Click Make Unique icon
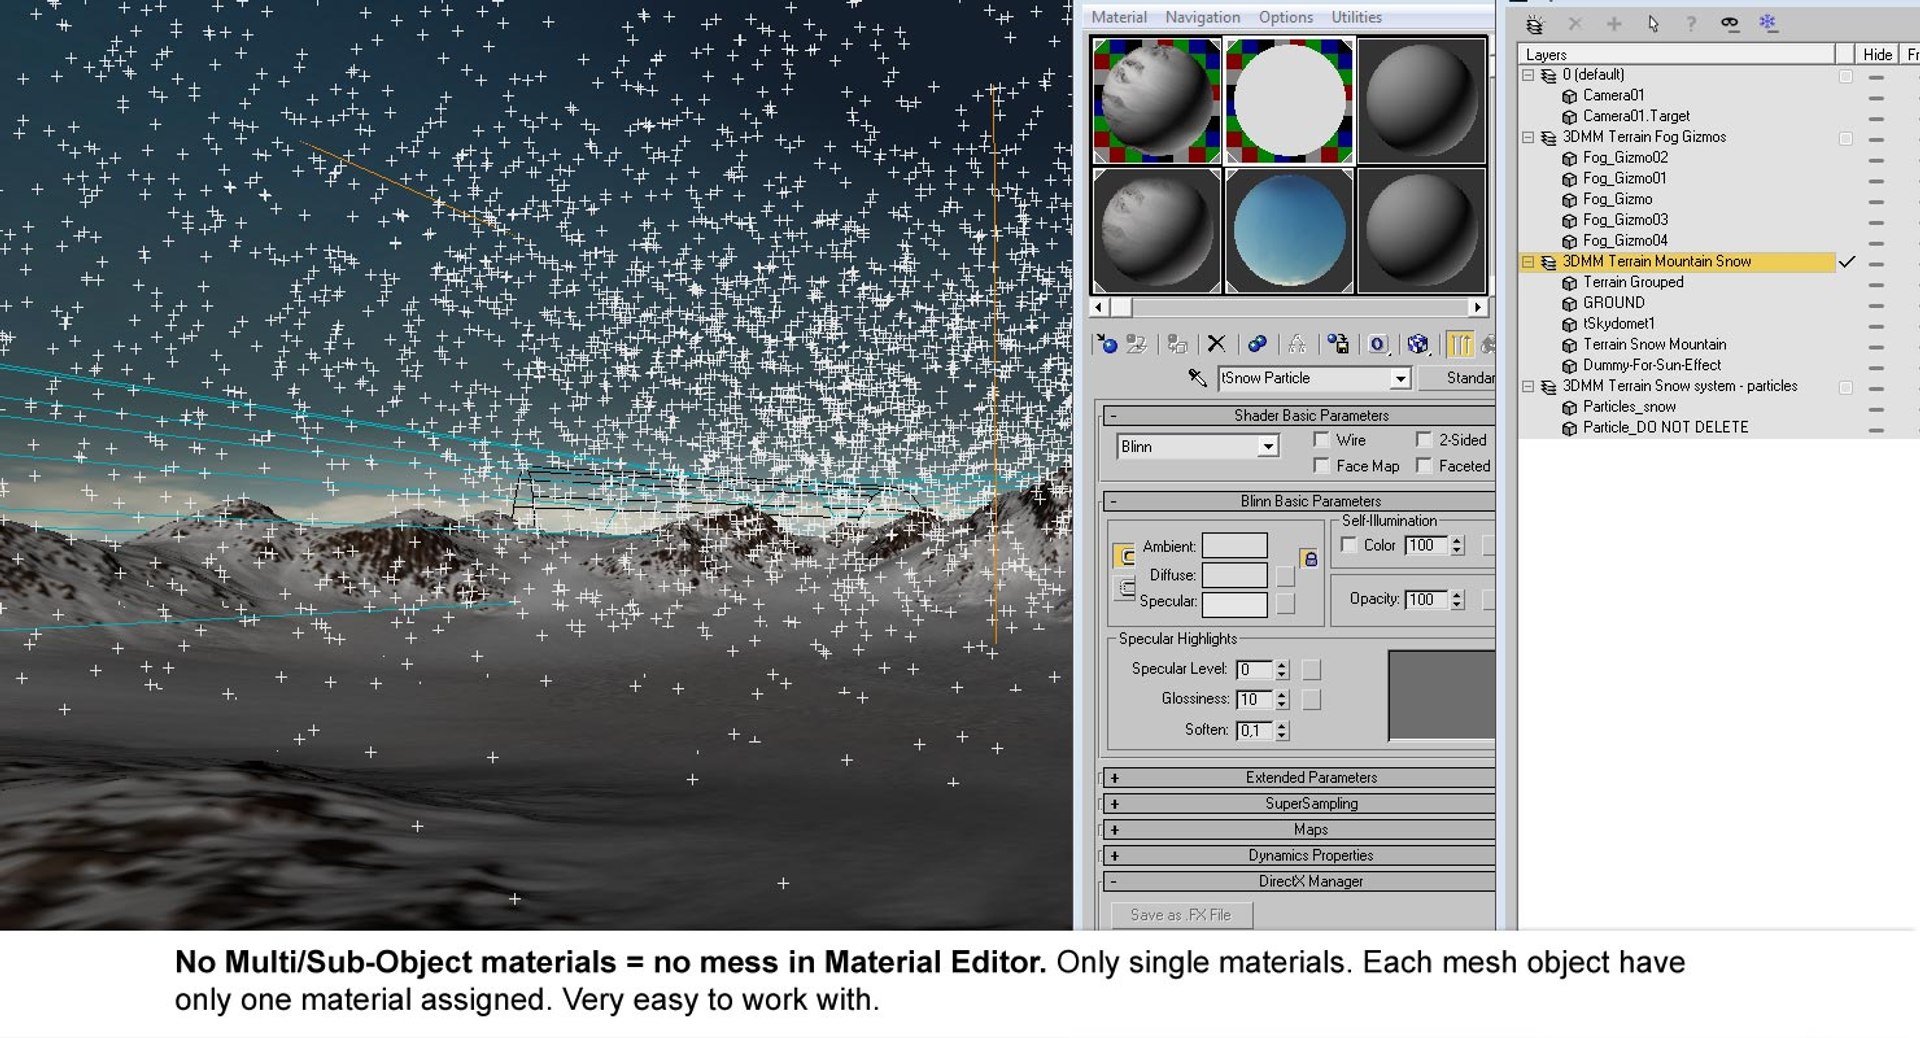Image resolution: width=1920 pixels, height=1038 pixels. point(1297,344)
